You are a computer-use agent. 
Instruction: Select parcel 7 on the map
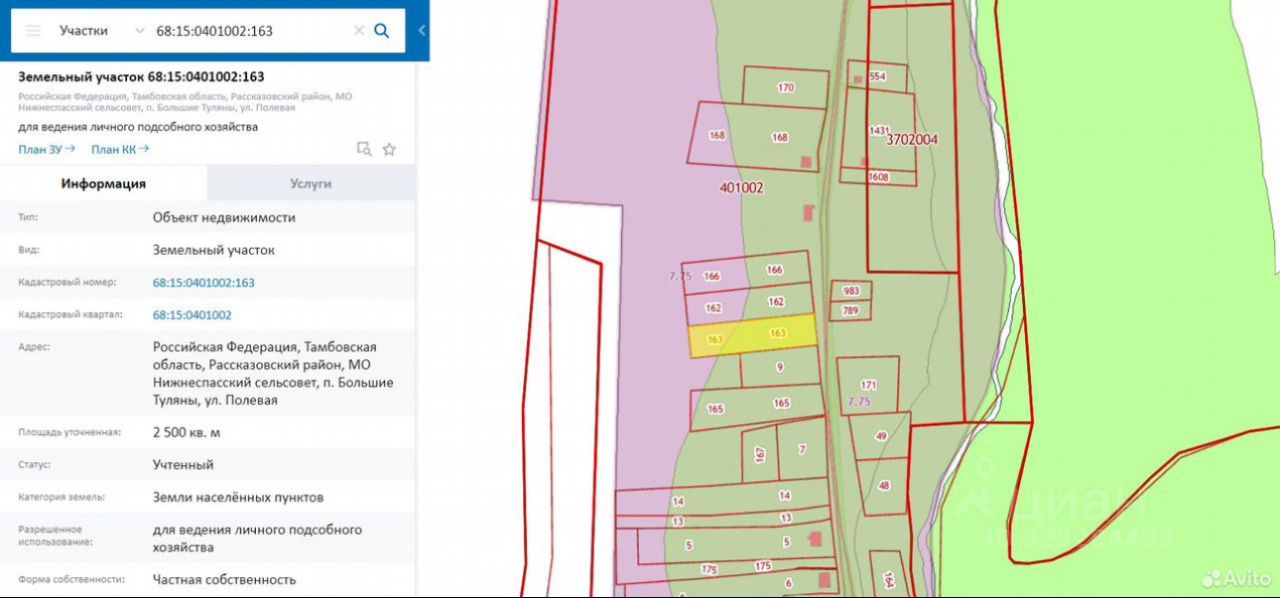click(x=801, y=451)
